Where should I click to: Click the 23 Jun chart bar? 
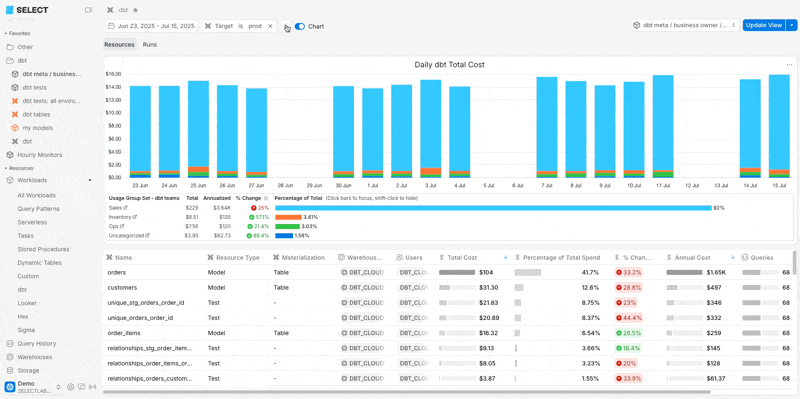click(140, 132)
